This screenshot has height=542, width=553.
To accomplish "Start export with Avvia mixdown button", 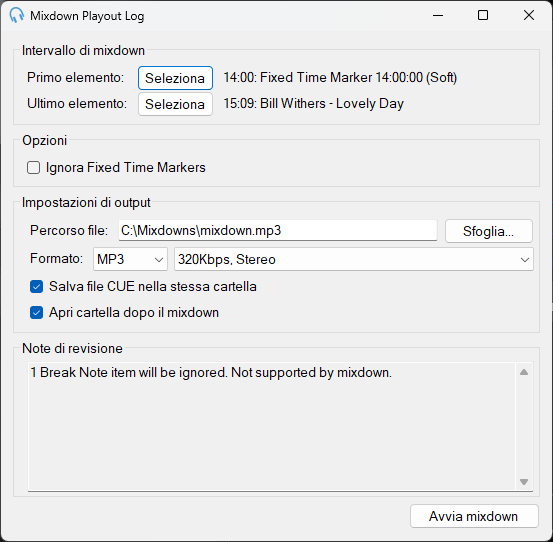I will click(x=474, y=516).
